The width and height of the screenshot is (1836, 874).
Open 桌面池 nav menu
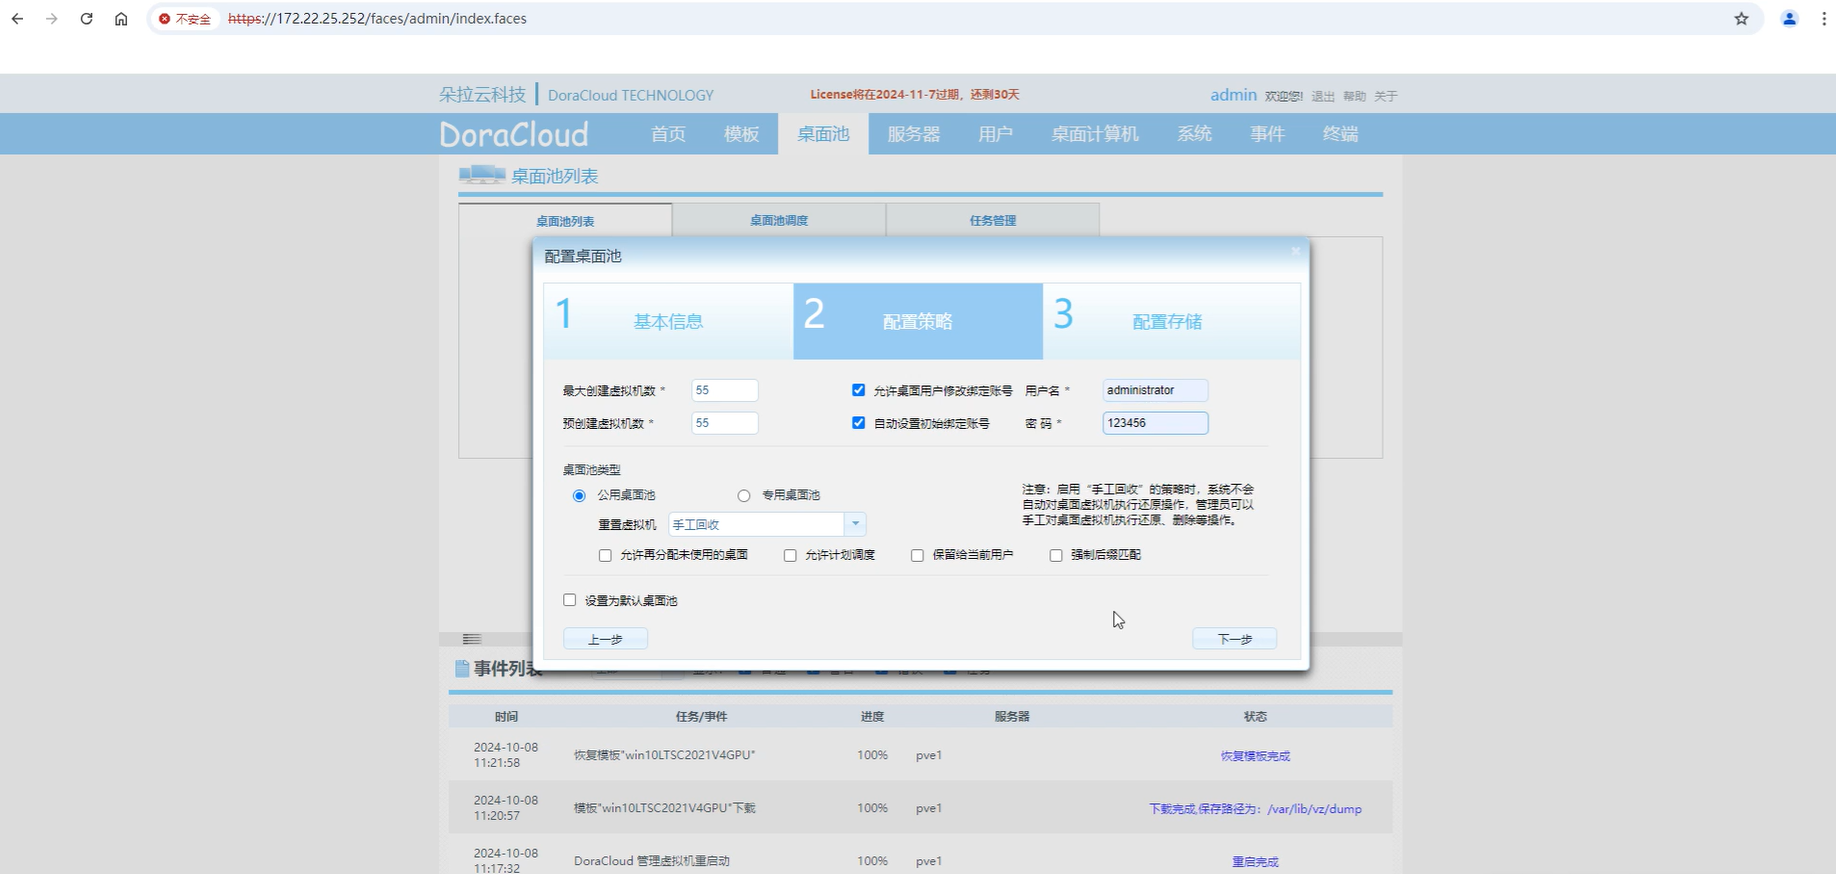[823, 134]
